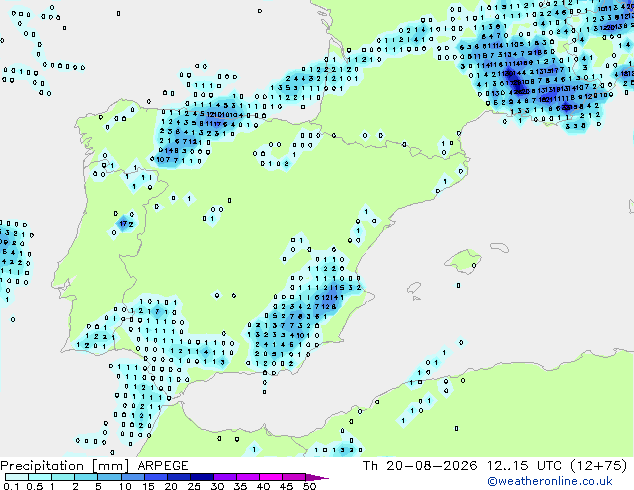Click Mallorca island on the map

(463, 261)
